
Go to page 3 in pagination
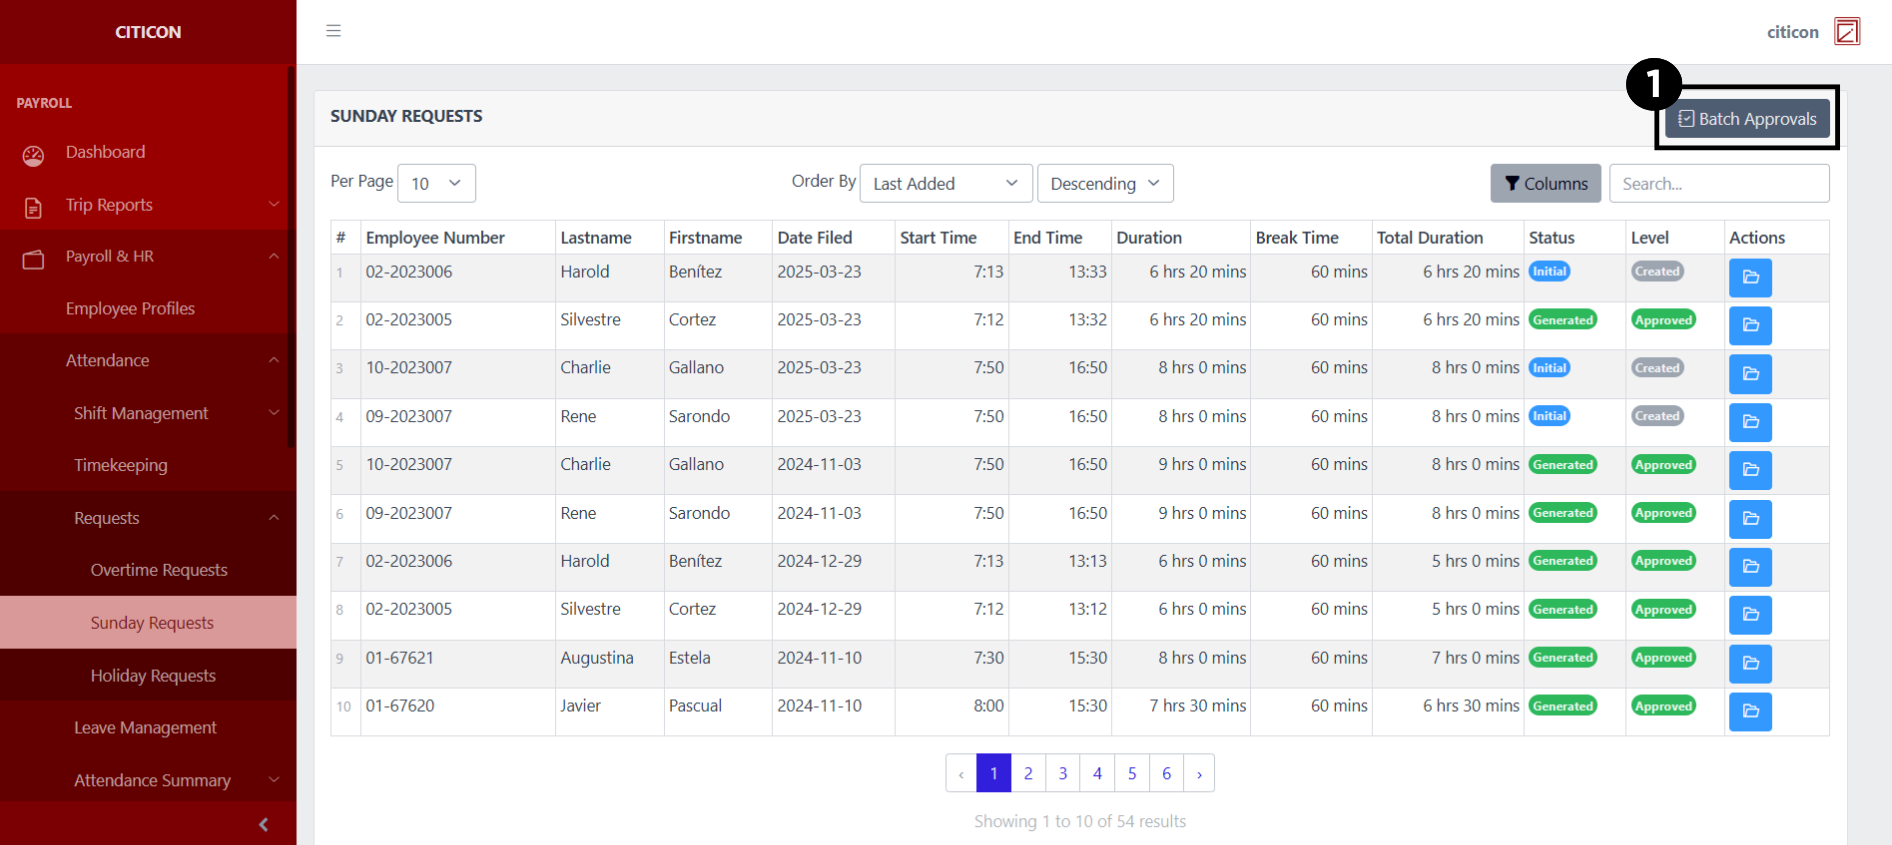coord(1063,773)
